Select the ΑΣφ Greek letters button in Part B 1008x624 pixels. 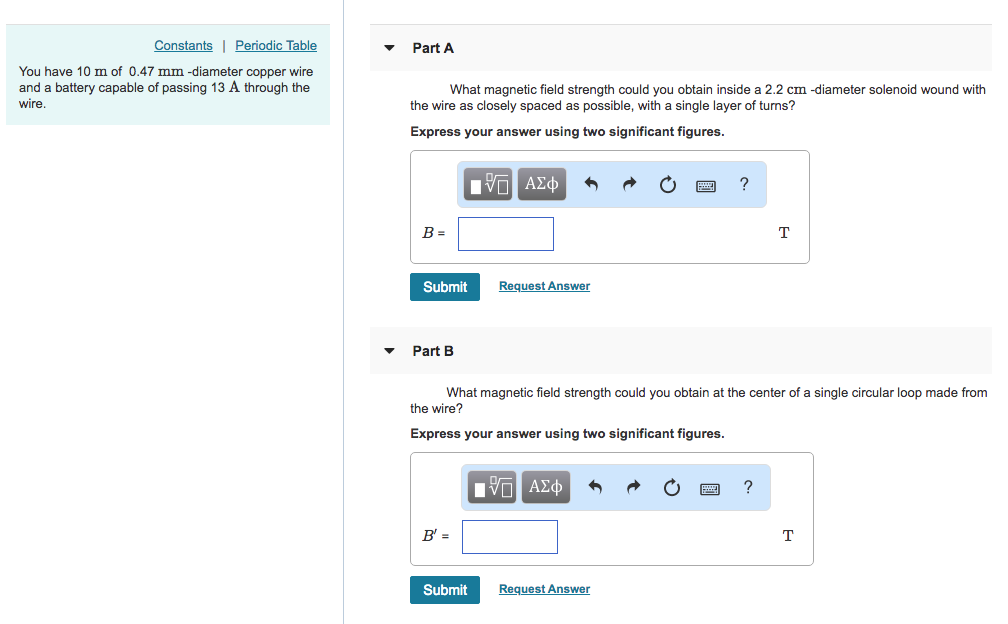(545, 487)
